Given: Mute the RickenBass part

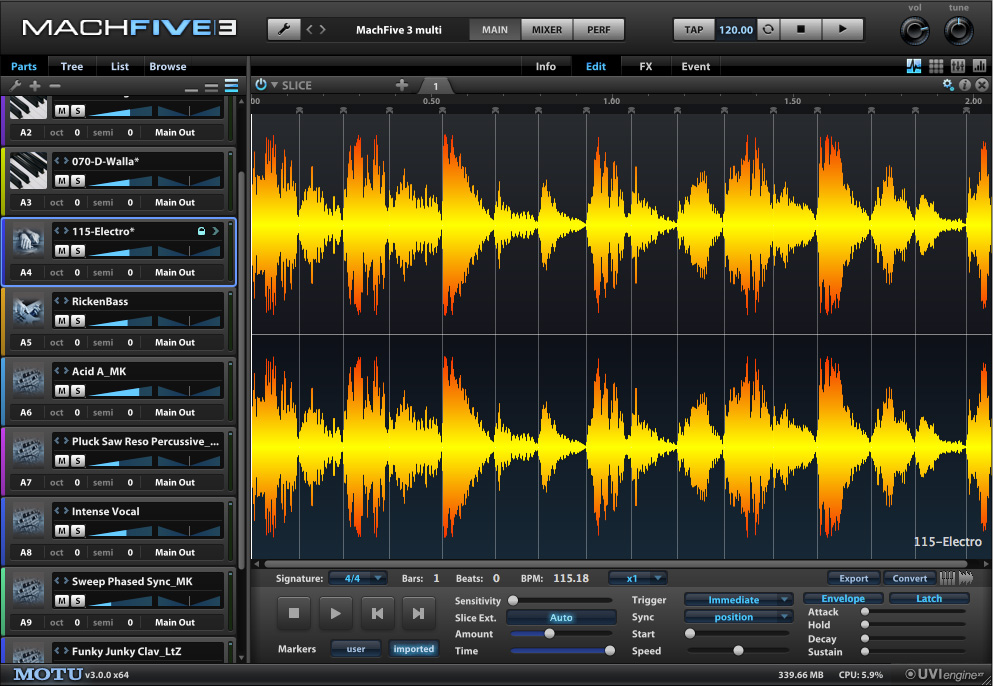Looking at the screenshot, I should click(x=61, y=320).
